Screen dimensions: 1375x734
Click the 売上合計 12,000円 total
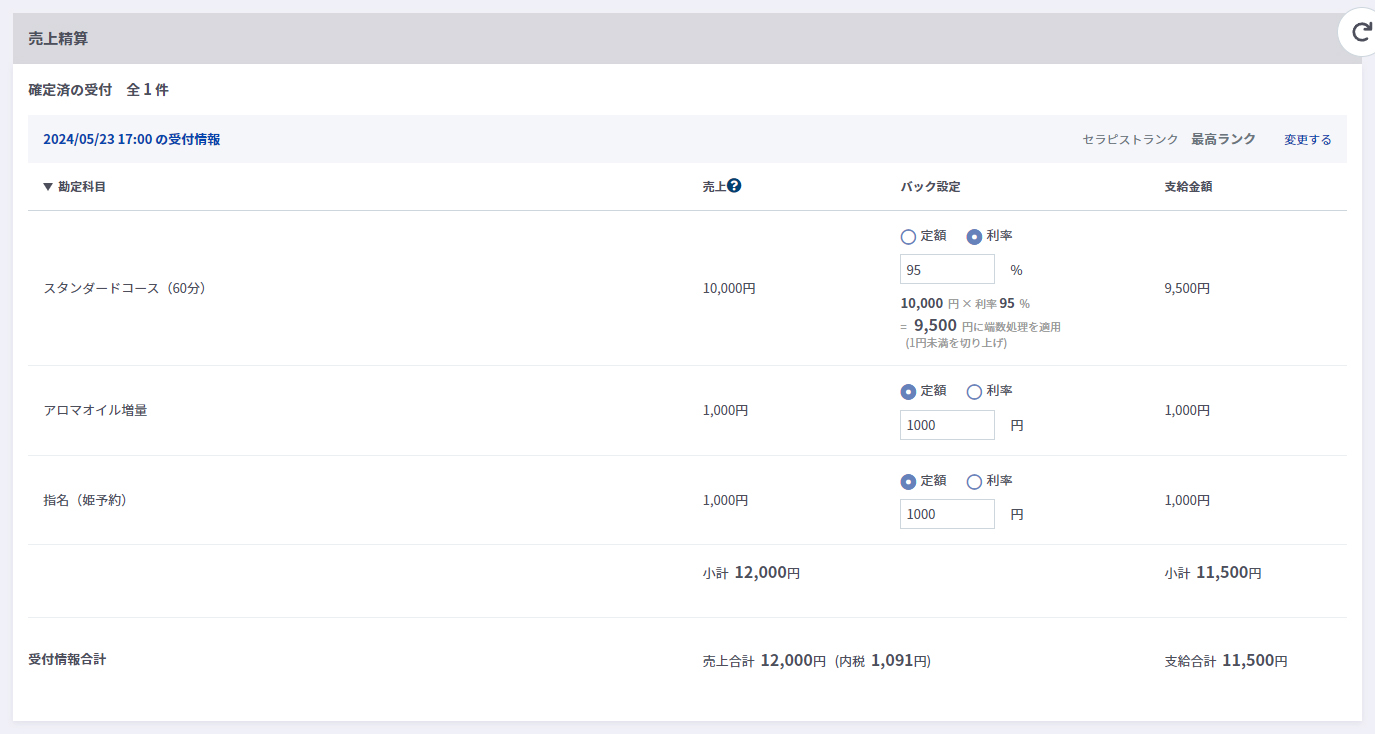click(x=764, y=661)
